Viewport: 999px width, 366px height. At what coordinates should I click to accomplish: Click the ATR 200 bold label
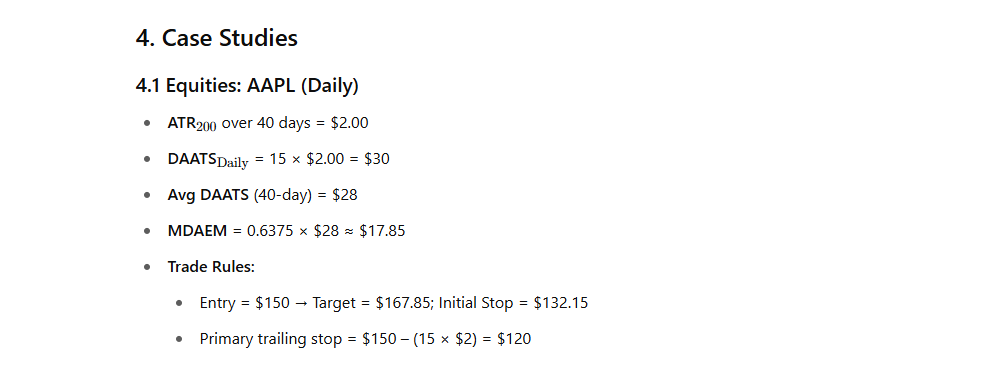pos(192,124)
